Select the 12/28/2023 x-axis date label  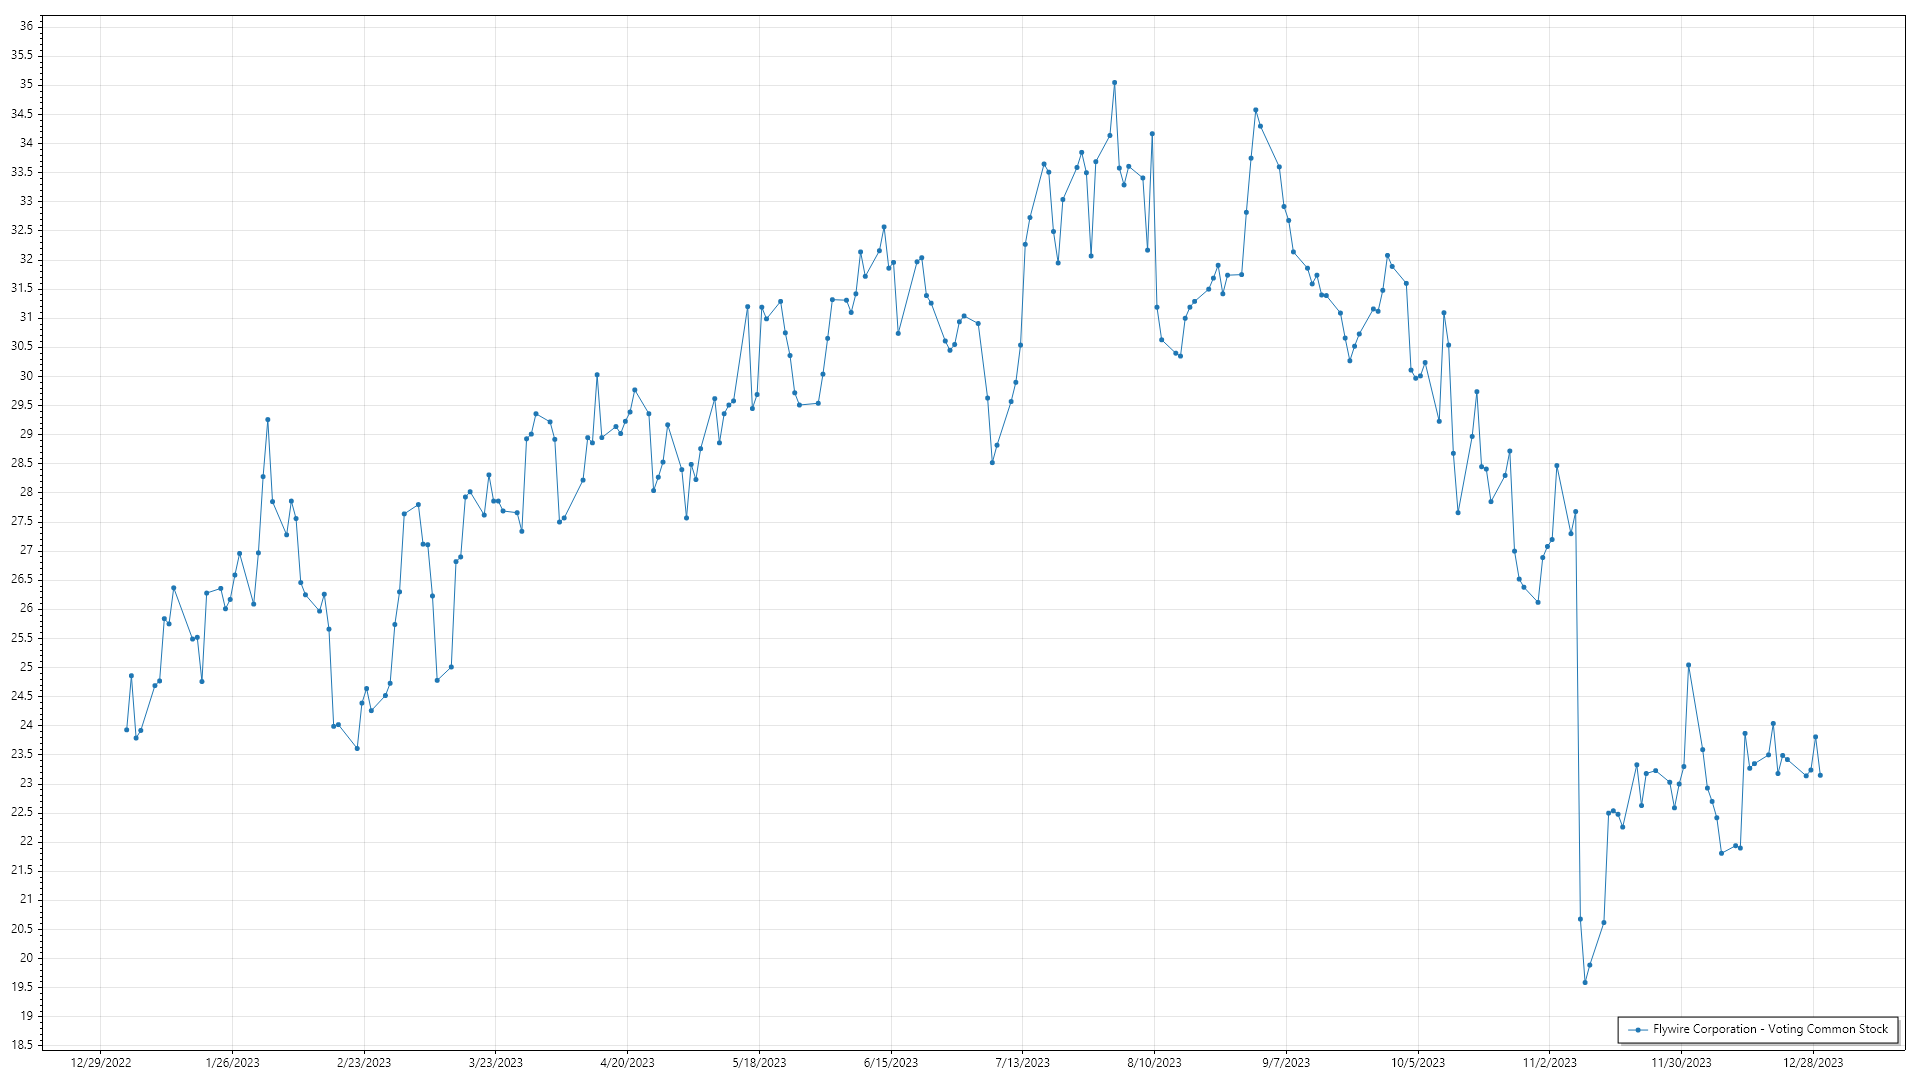(1813, 1063)
